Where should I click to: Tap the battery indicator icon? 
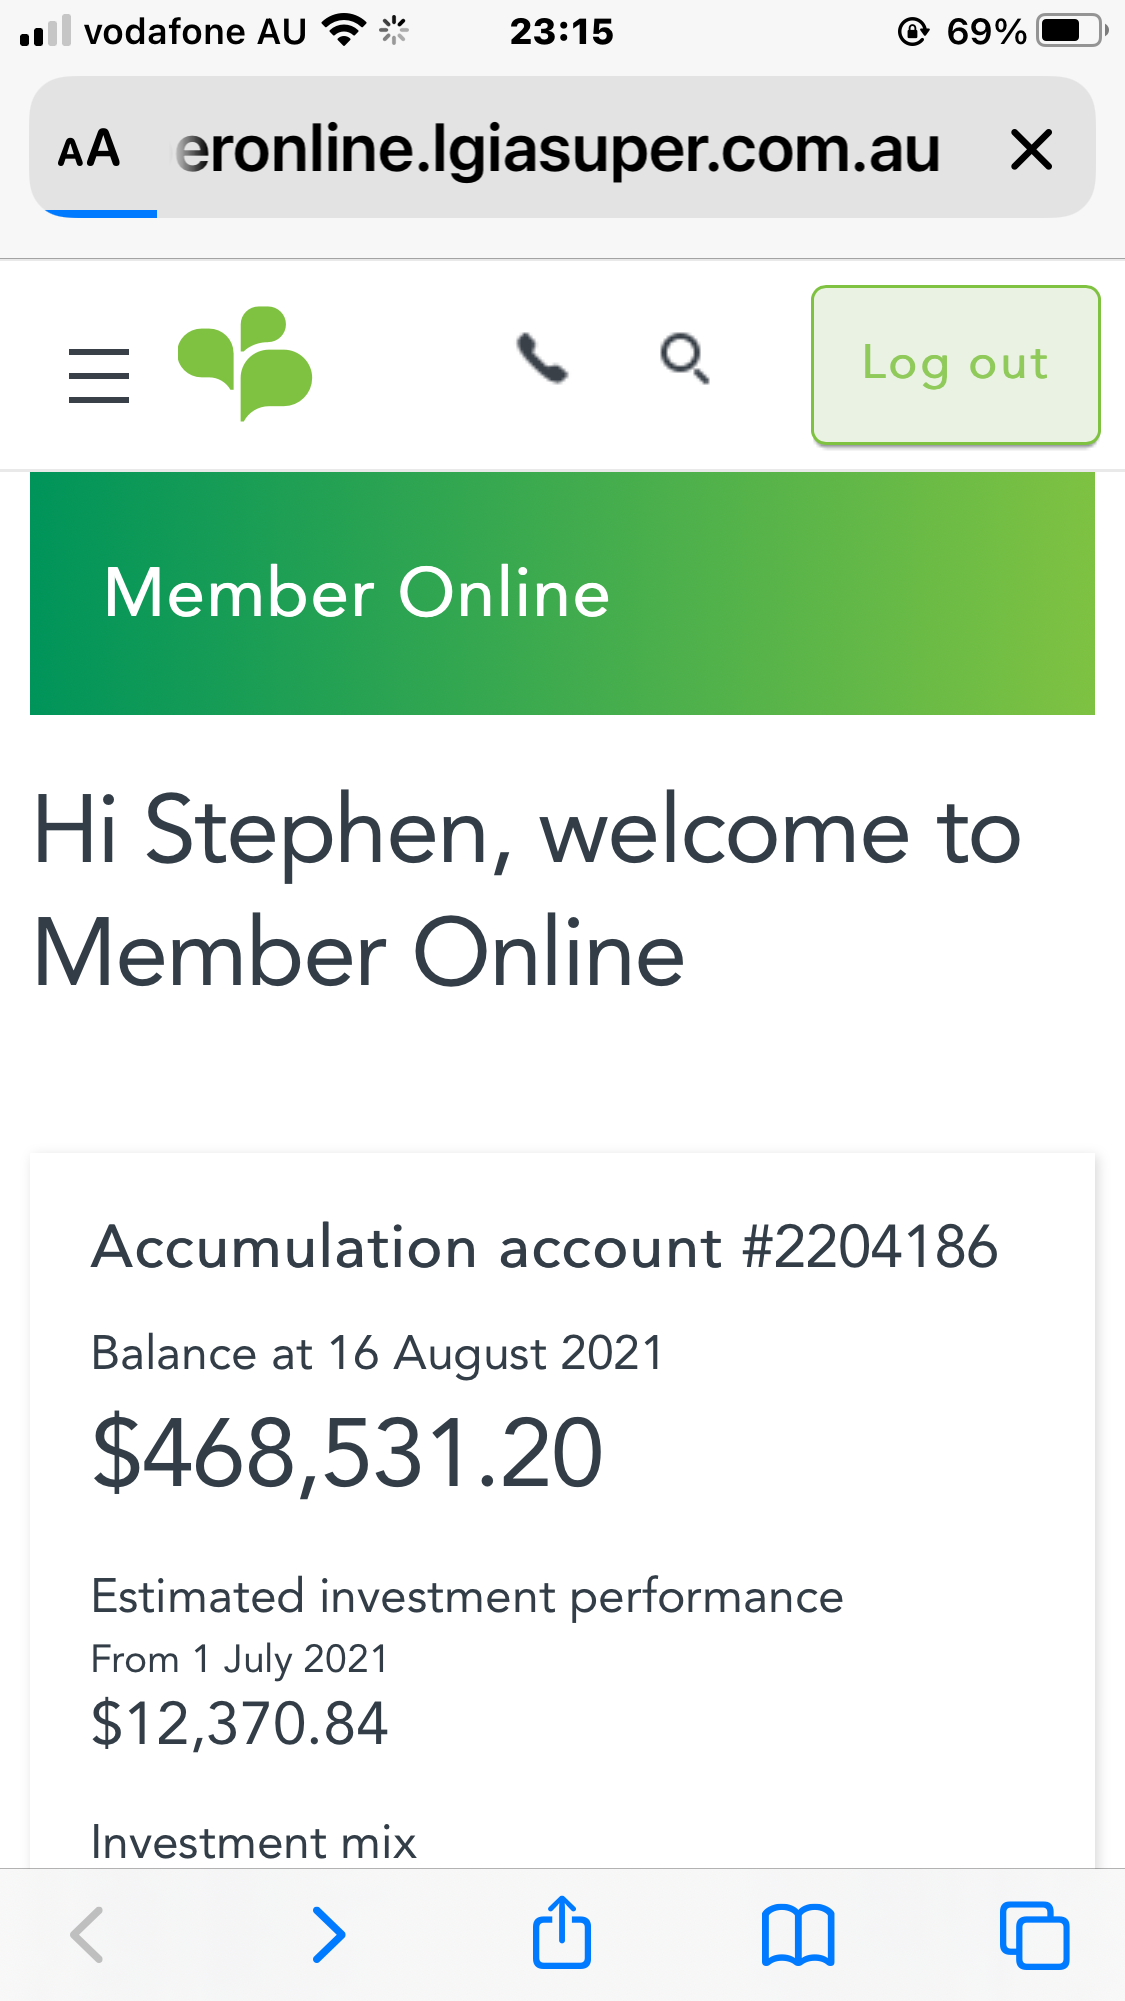tap(1070, 32)
